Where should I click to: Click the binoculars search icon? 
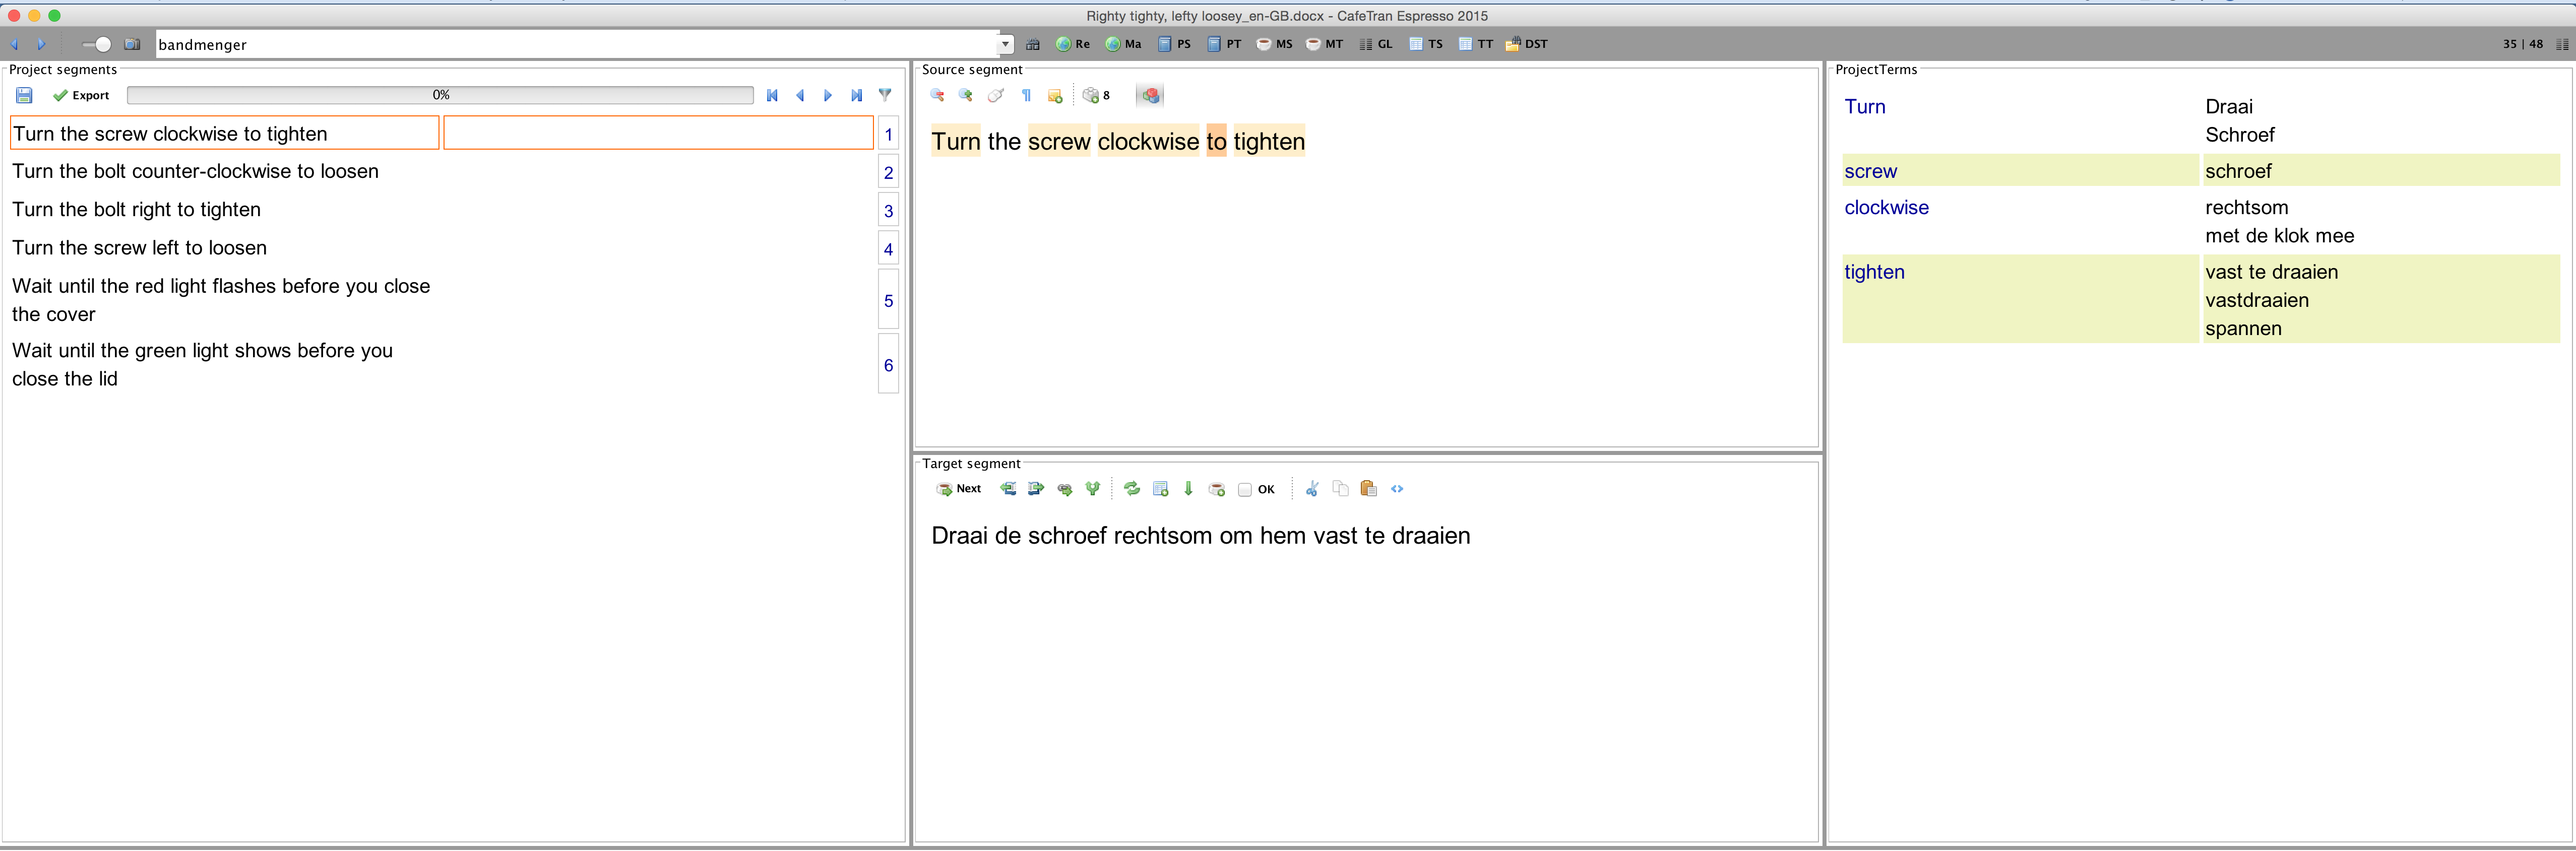[1033, 44]
